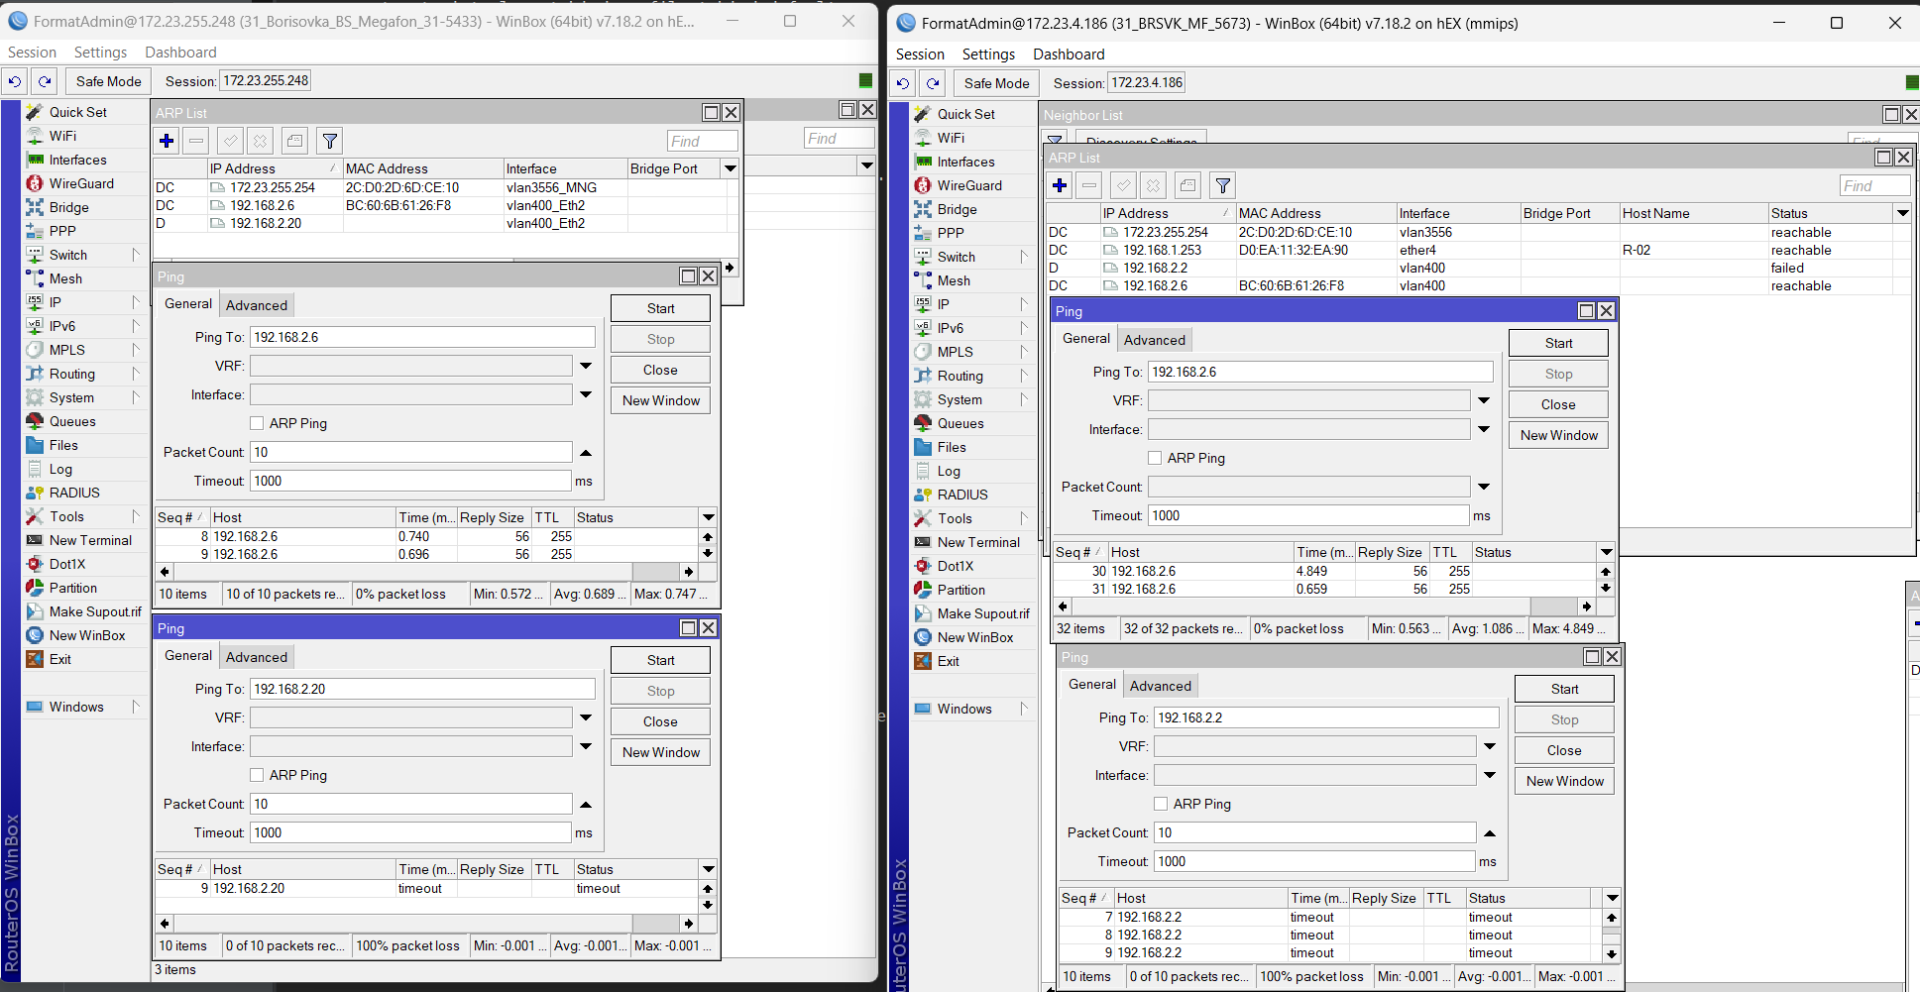The image size is (1920, 992).
Task: Click the Undo icon in right WinBox window
Action: click(x=902, y=83)
